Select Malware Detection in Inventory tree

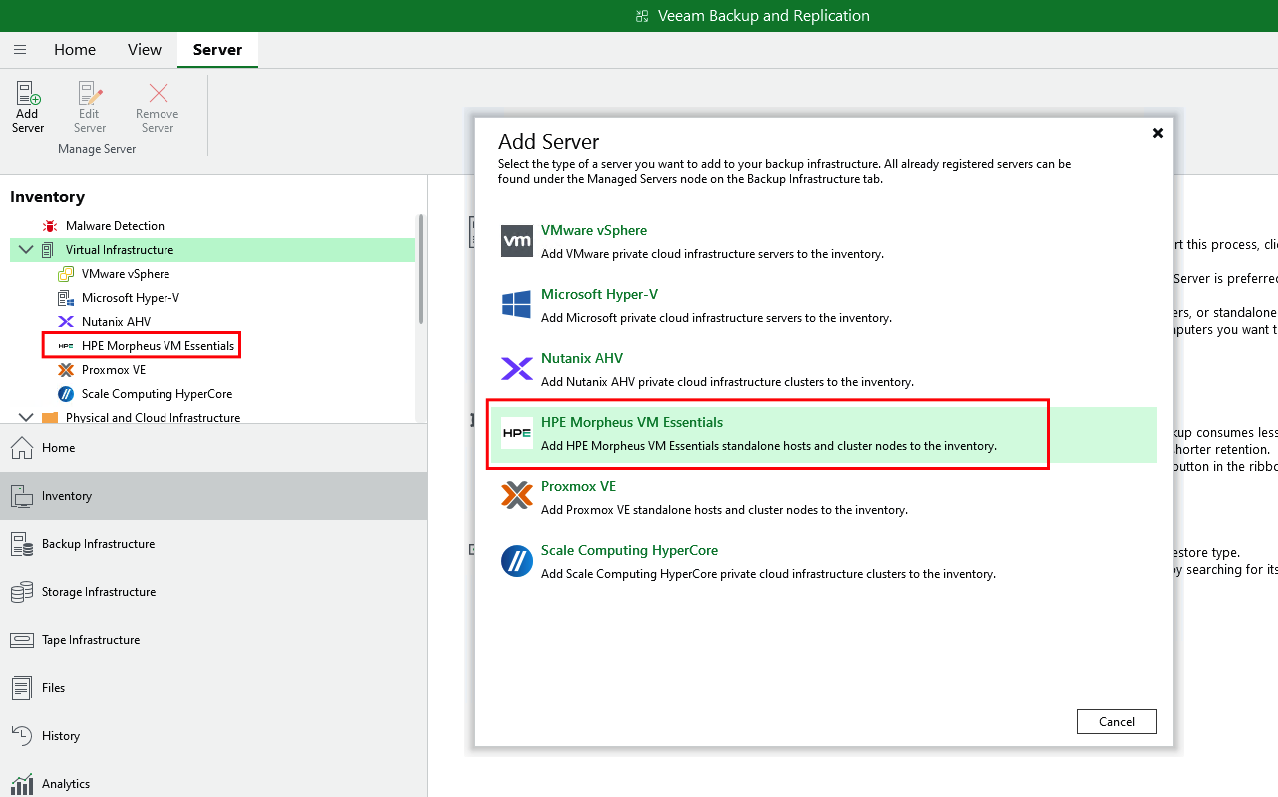pos(115,226)
